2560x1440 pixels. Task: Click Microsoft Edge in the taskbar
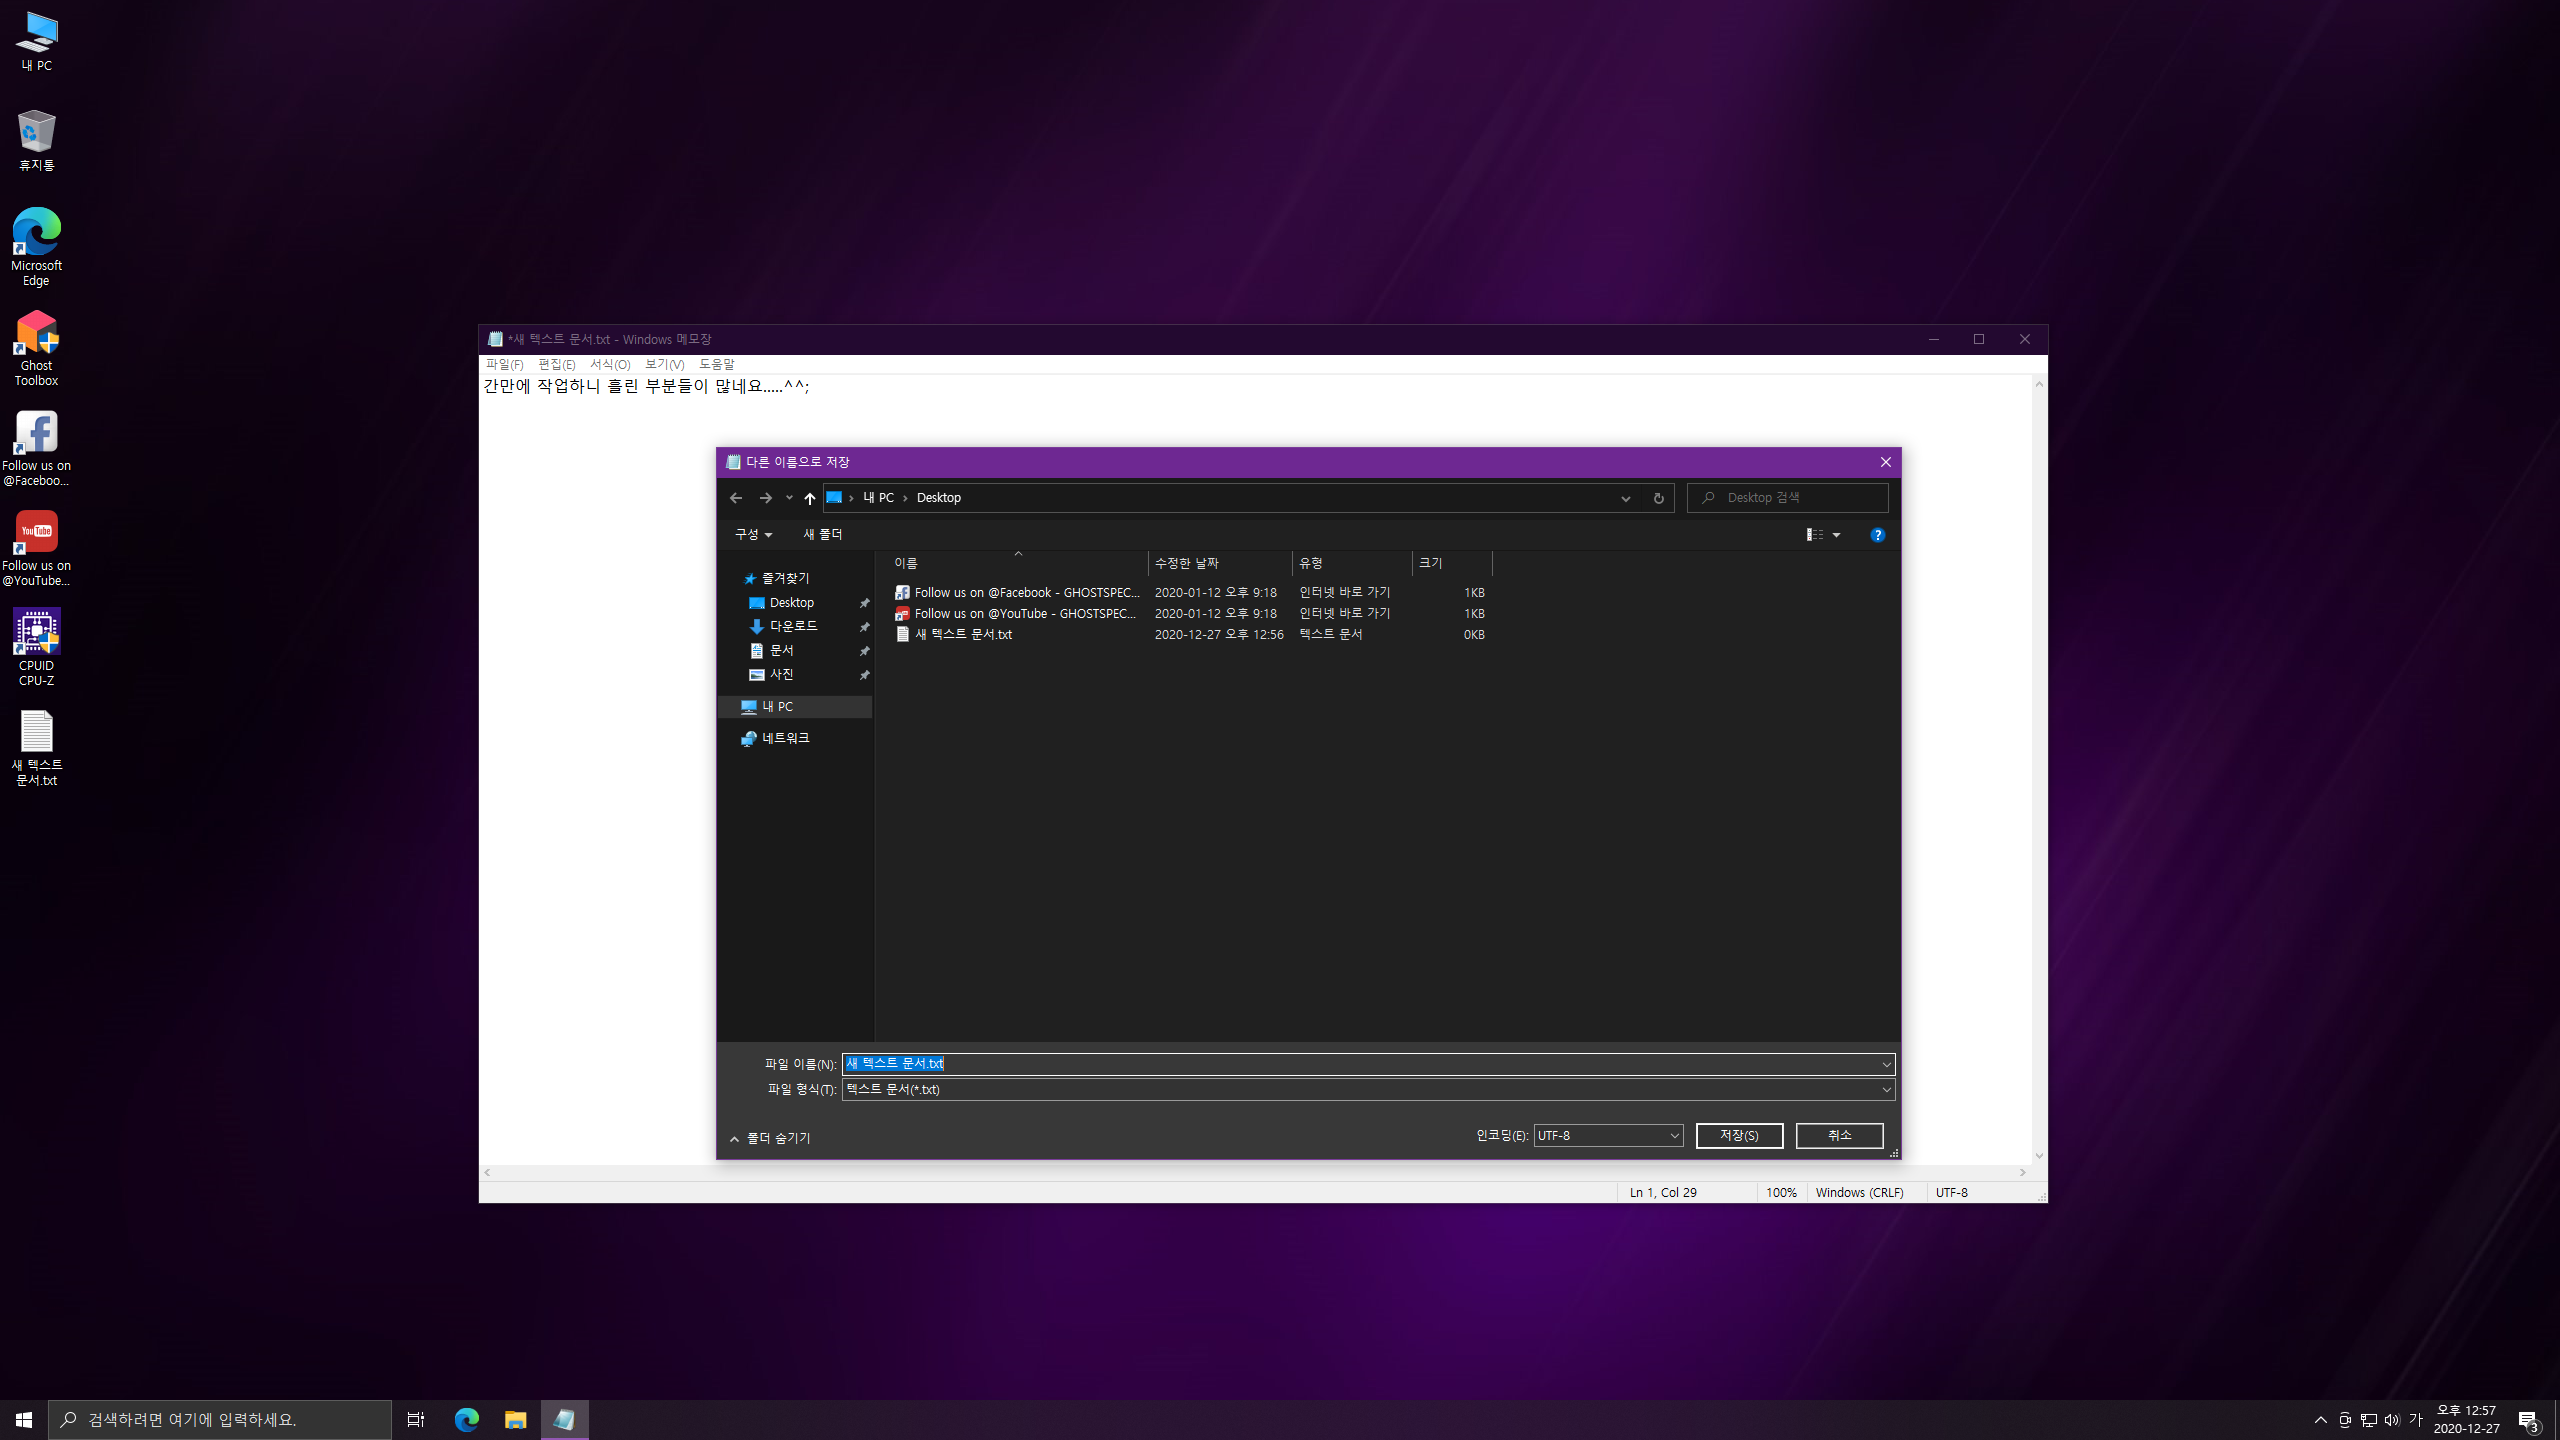coord(466,1419)
